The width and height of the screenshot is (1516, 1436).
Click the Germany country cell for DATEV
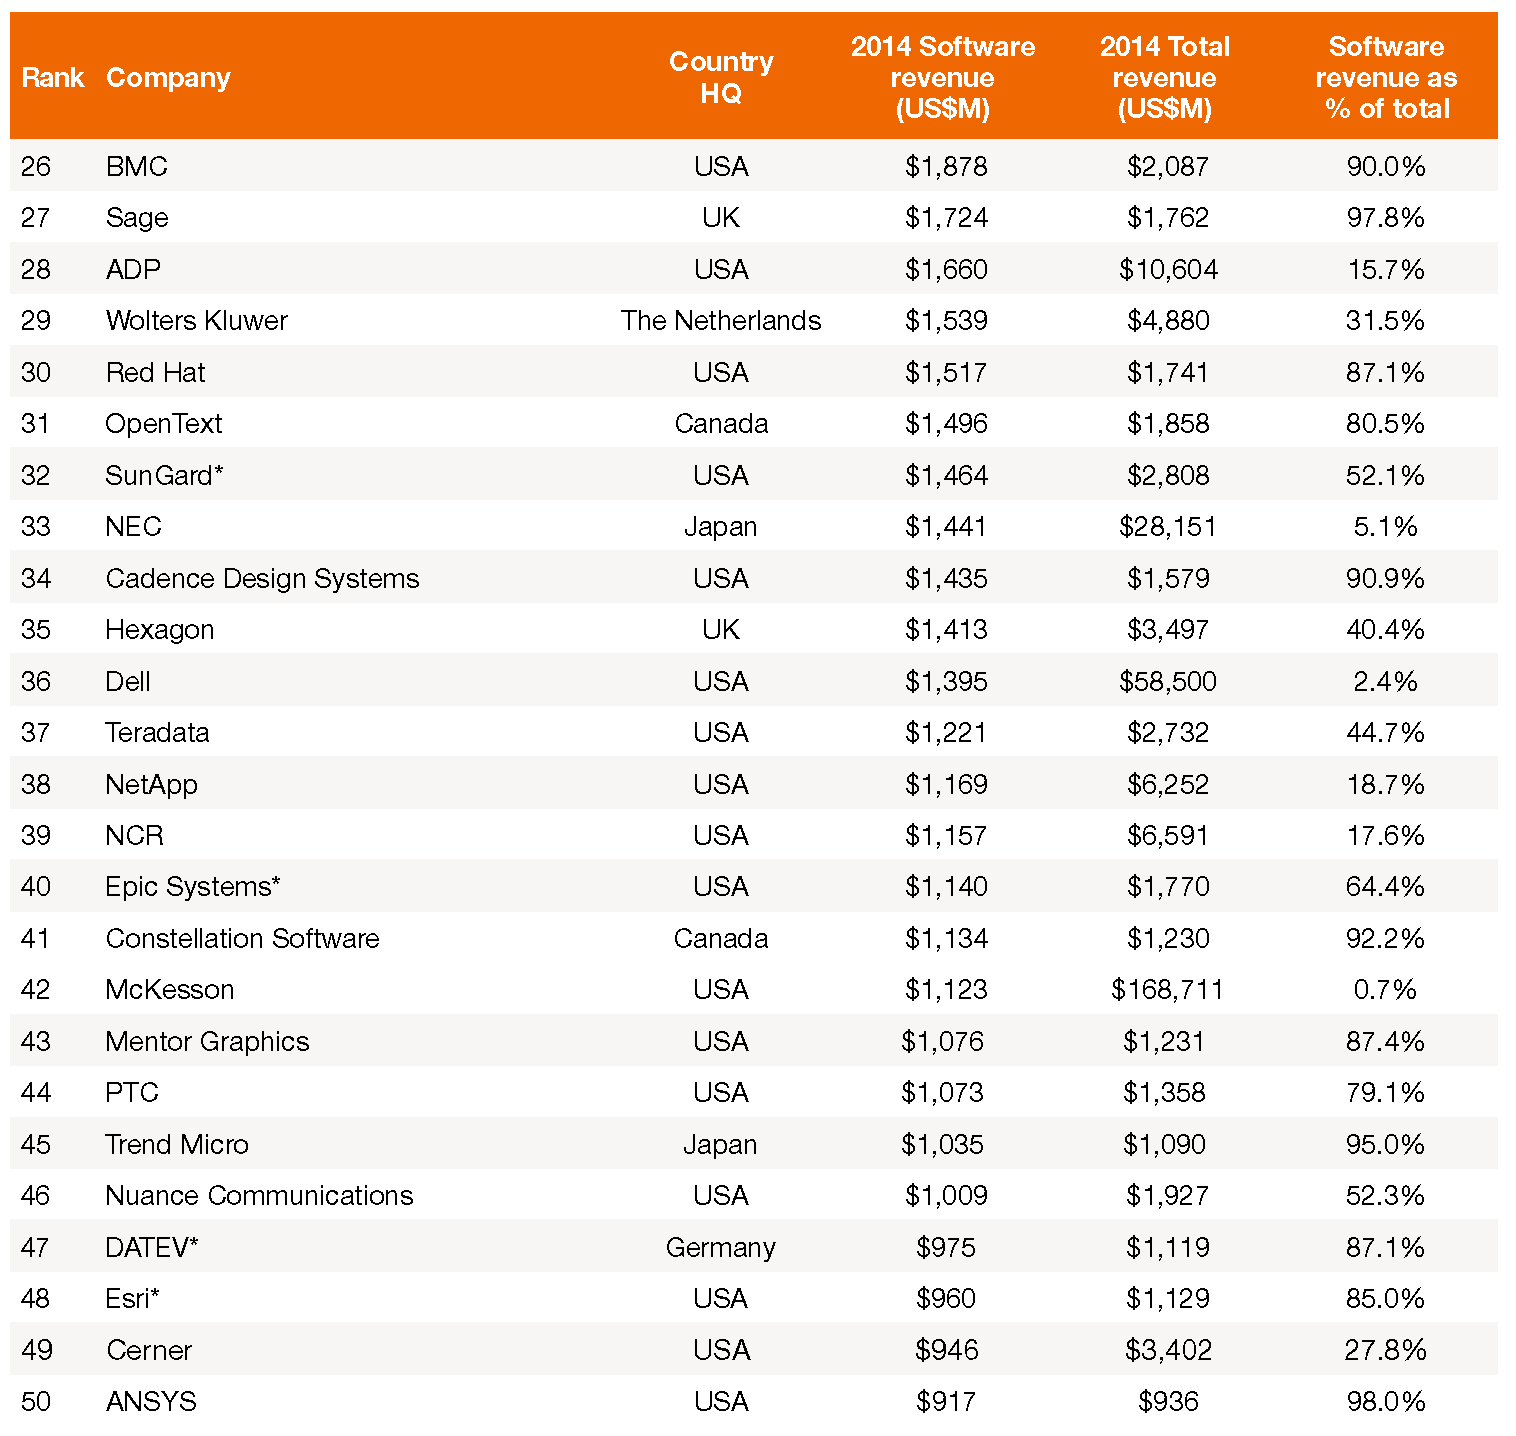(x=721, y=1248)
